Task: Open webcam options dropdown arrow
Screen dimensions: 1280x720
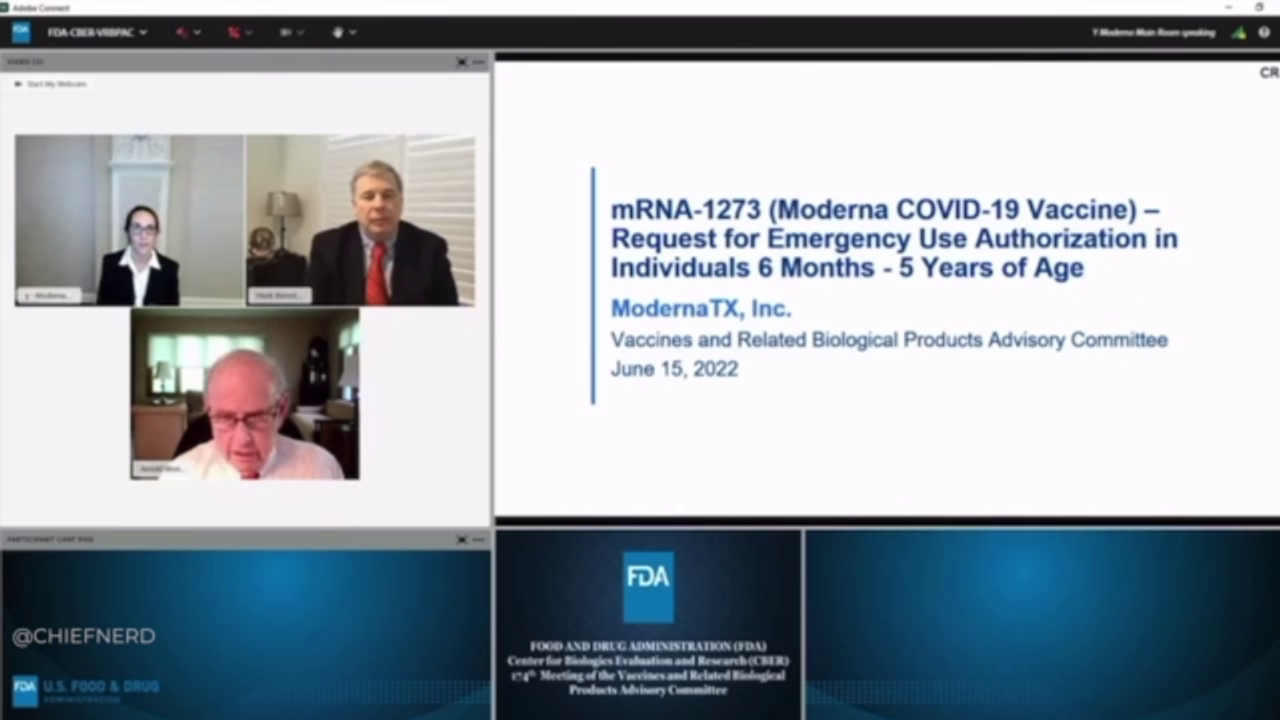Action: (x=300, y=32)
